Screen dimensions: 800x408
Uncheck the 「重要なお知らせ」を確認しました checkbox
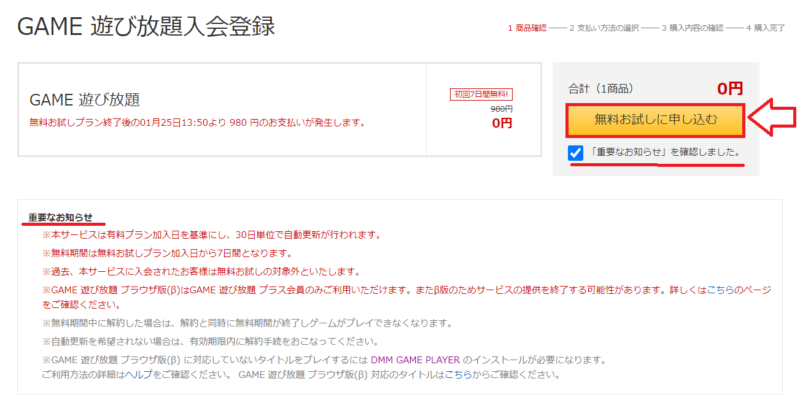(x=576, y=152)
